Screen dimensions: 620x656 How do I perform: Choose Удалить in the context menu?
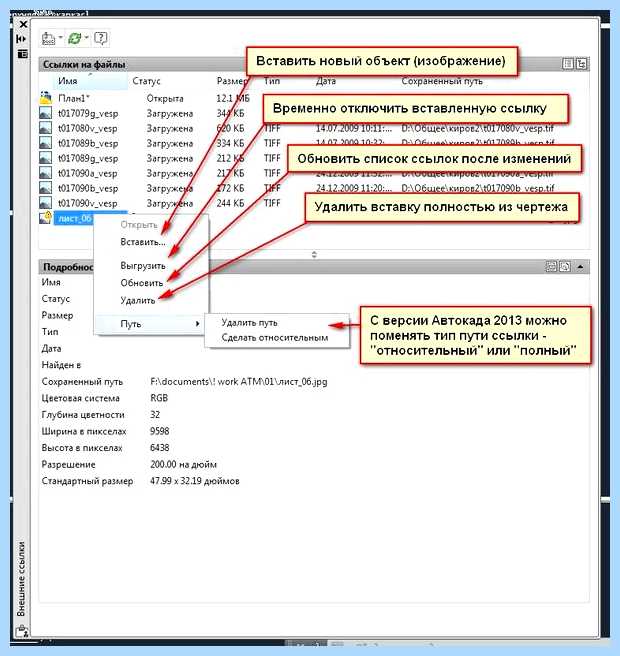[138, 300]
